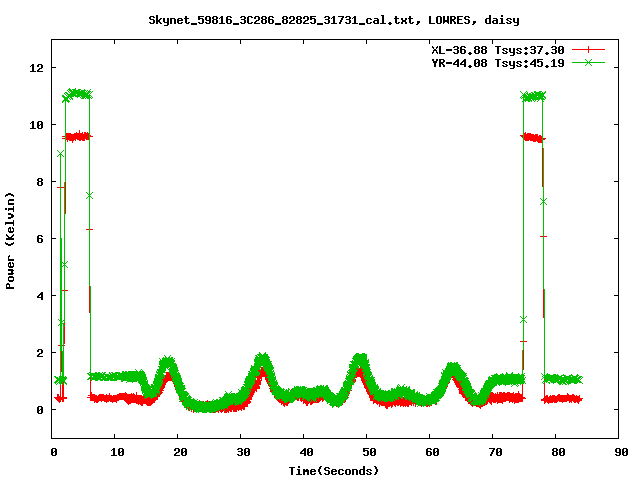Click the first red calibration plateau near 9.5 Kelvin
The image size is (640, 480).
(78, 136)
